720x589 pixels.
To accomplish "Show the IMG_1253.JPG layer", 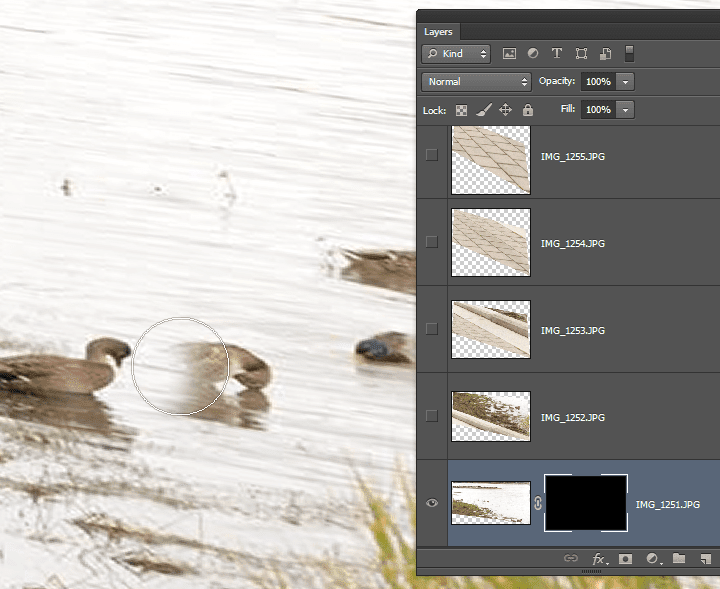I will pyautogui.click(x=432, y=329).
